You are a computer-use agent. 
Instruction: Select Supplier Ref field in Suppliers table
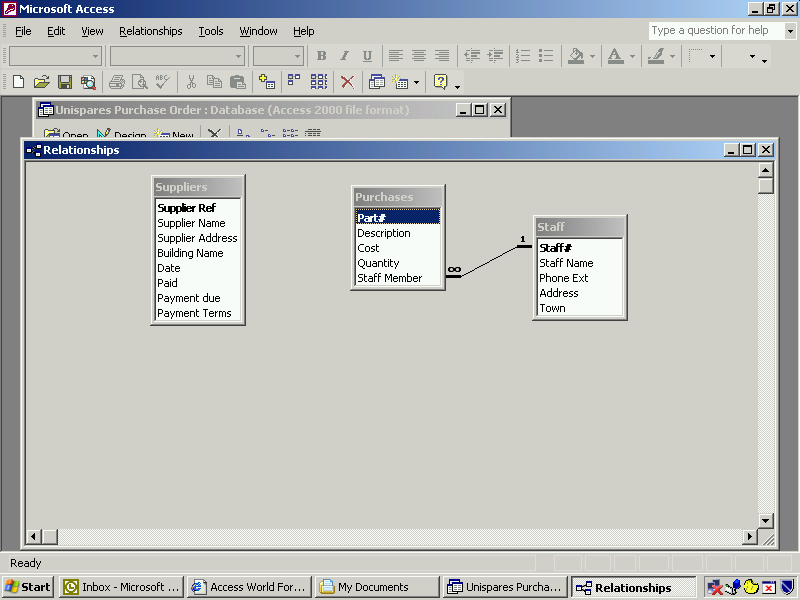pos(186,208)
